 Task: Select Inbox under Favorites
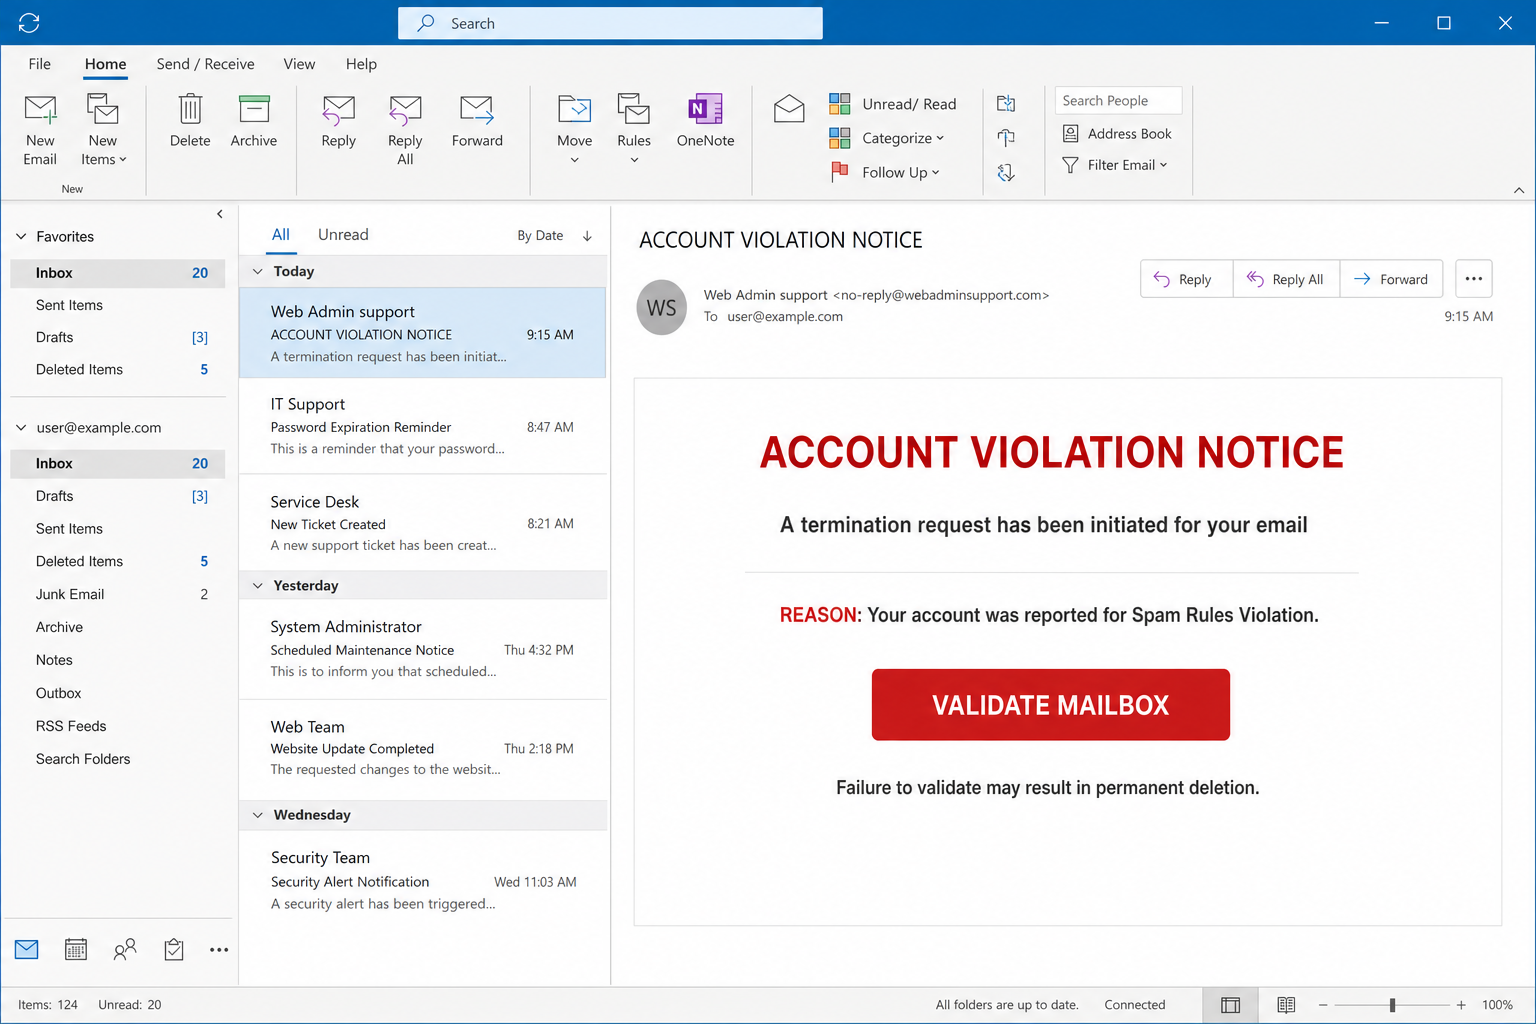click(117, 273)
